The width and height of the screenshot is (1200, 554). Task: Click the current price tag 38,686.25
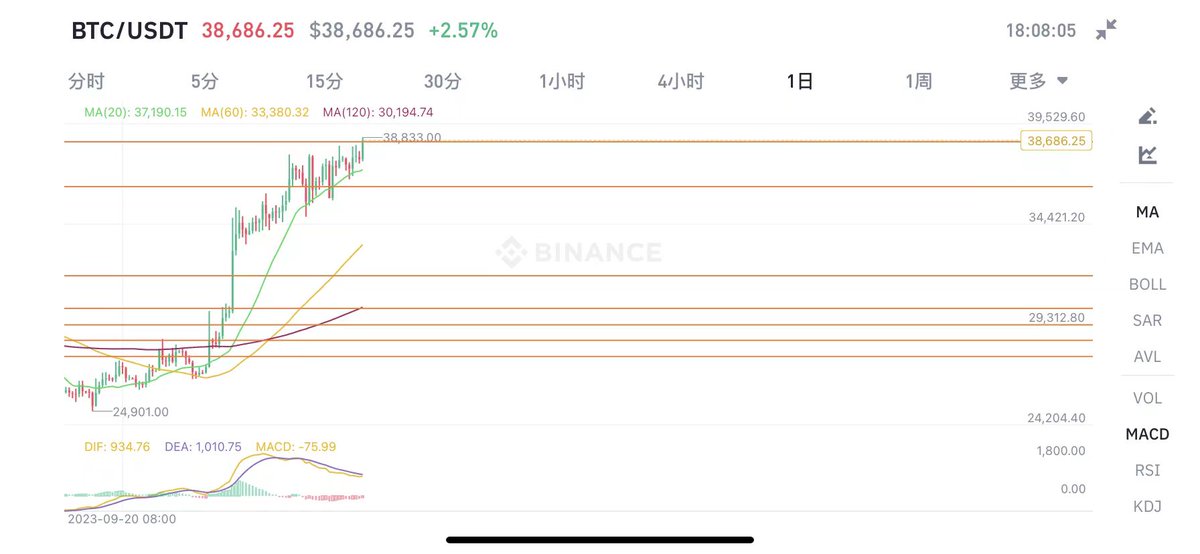tap(1056, 142)
